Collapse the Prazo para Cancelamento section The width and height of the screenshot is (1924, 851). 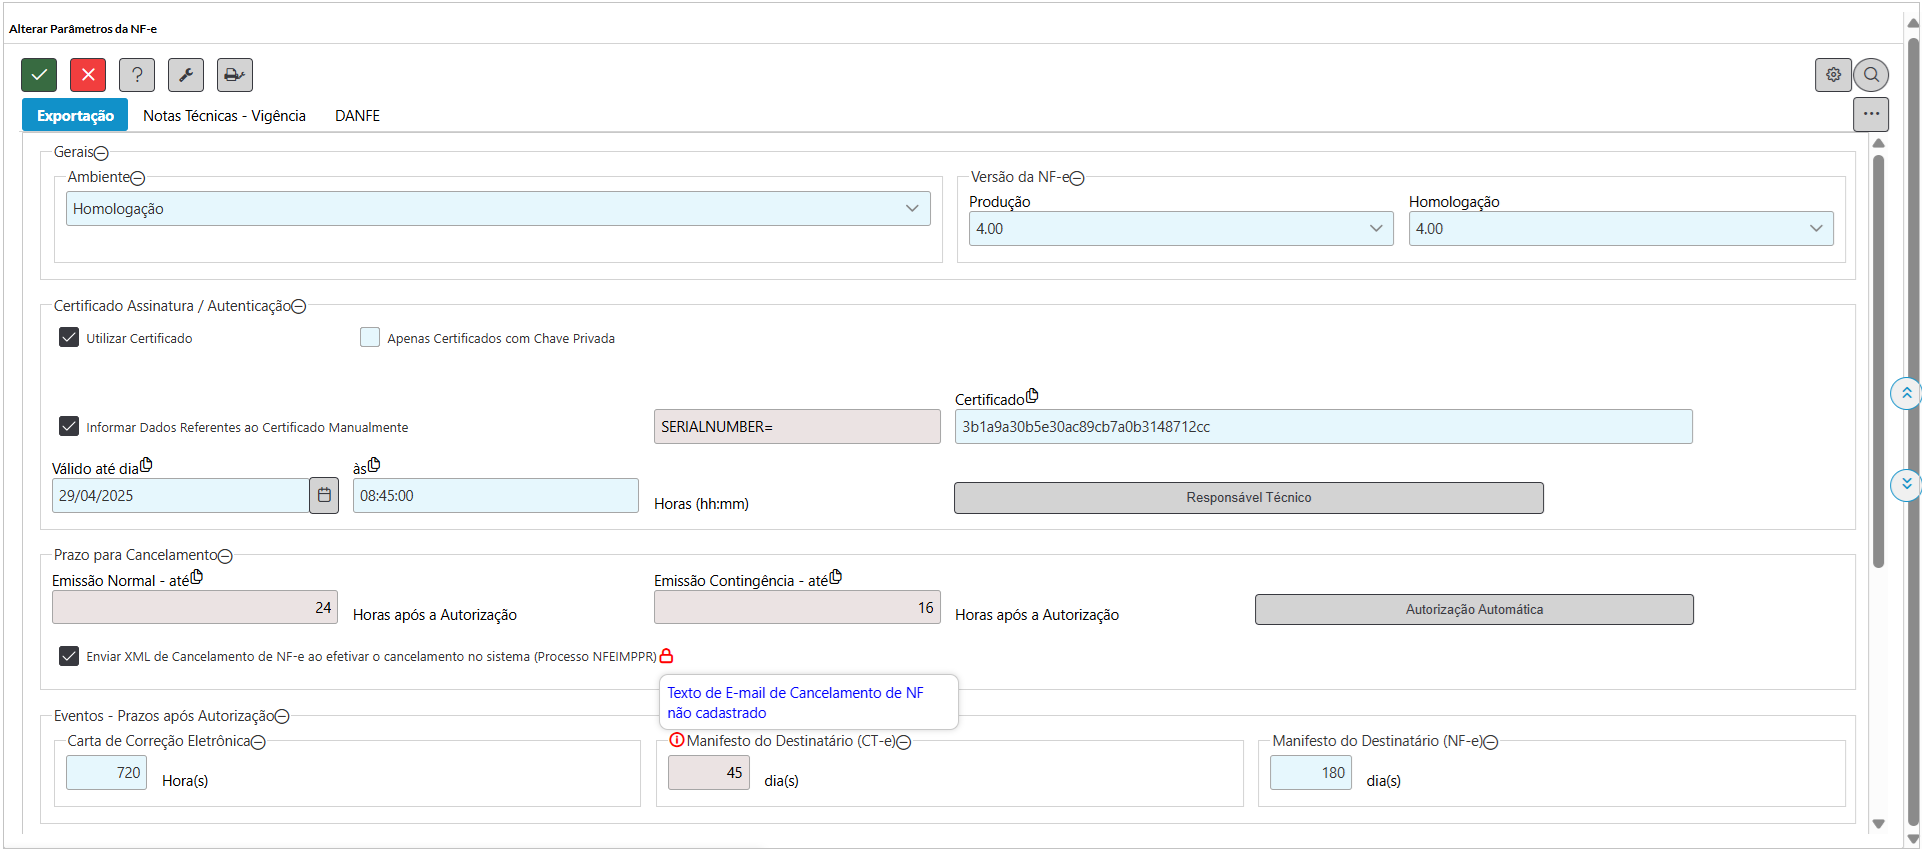pos(225,556)
